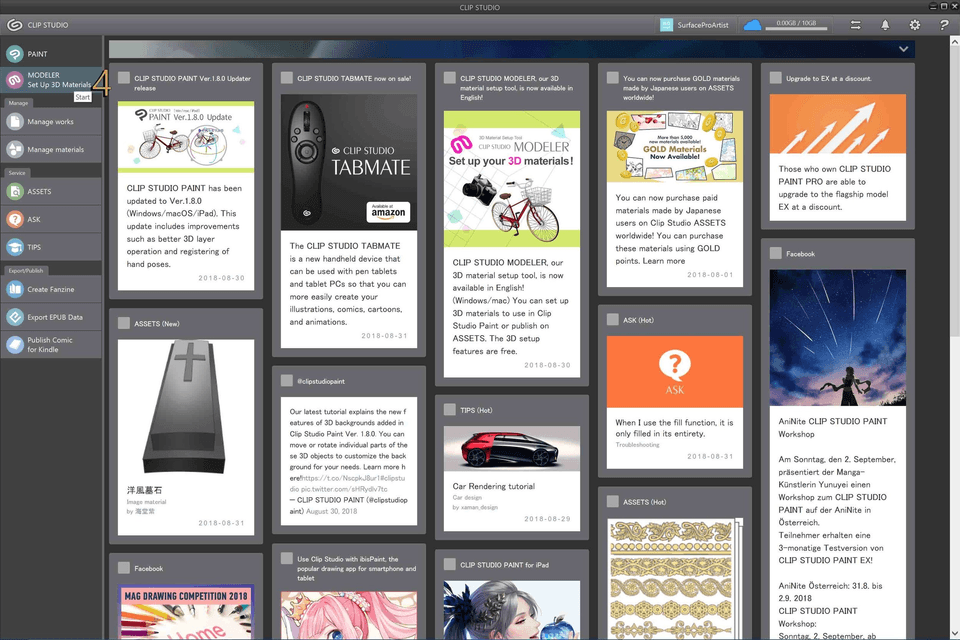The height and width of the screenshot is (640, 960).
Task: Open the orange ASK banner
Action: click(675, 372)
